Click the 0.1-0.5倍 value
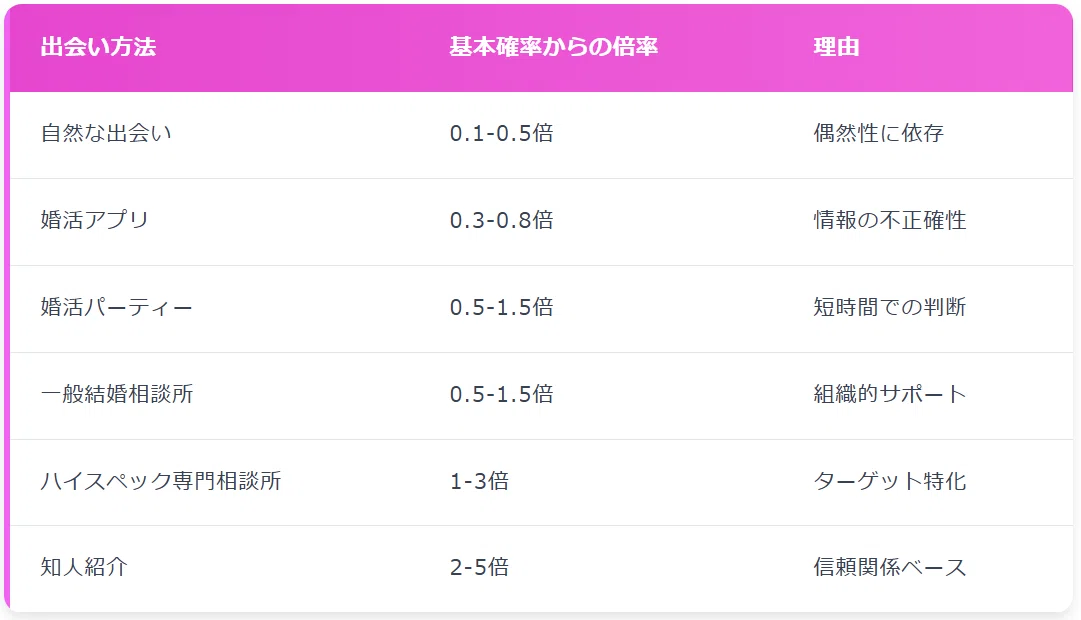Image resolution: width=1081 pixels, height=620 pixels. (x=501, y=133)
